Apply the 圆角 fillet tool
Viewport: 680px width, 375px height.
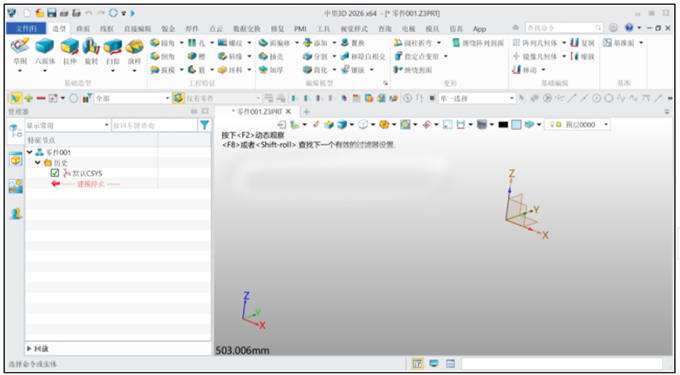point(163,43)
